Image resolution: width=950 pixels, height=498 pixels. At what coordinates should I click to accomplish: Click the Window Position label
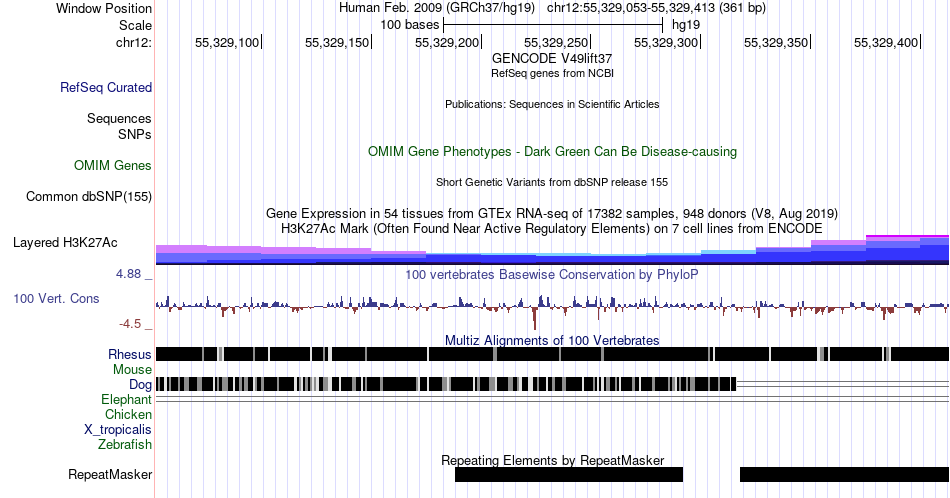(x=104, y=8)
